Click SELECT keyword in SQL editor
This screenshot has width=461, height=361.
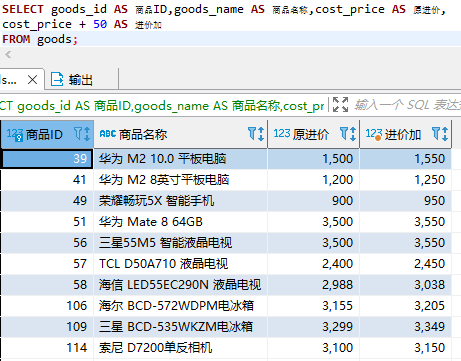click(23, 9)
